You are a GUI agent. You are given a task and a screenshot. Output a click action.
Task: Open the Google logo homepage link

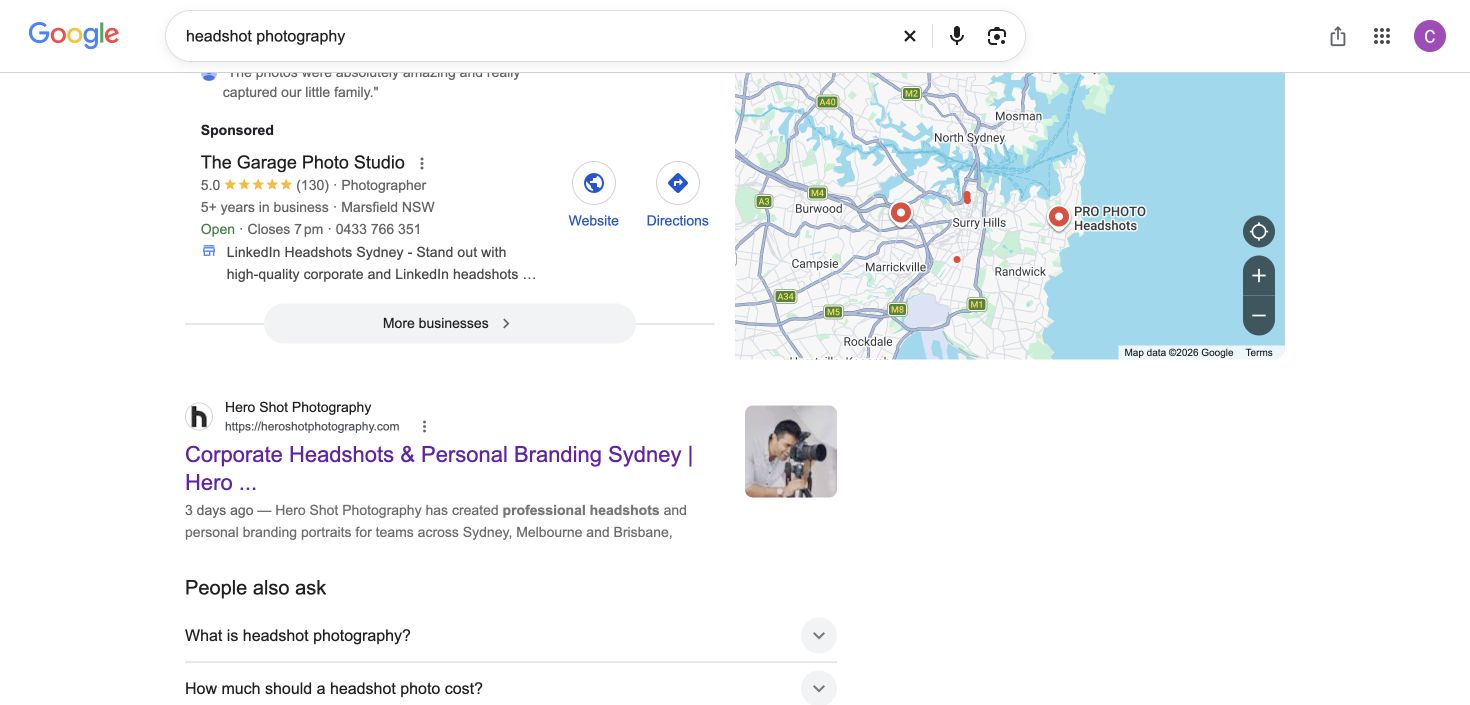(x=74, y=35)
